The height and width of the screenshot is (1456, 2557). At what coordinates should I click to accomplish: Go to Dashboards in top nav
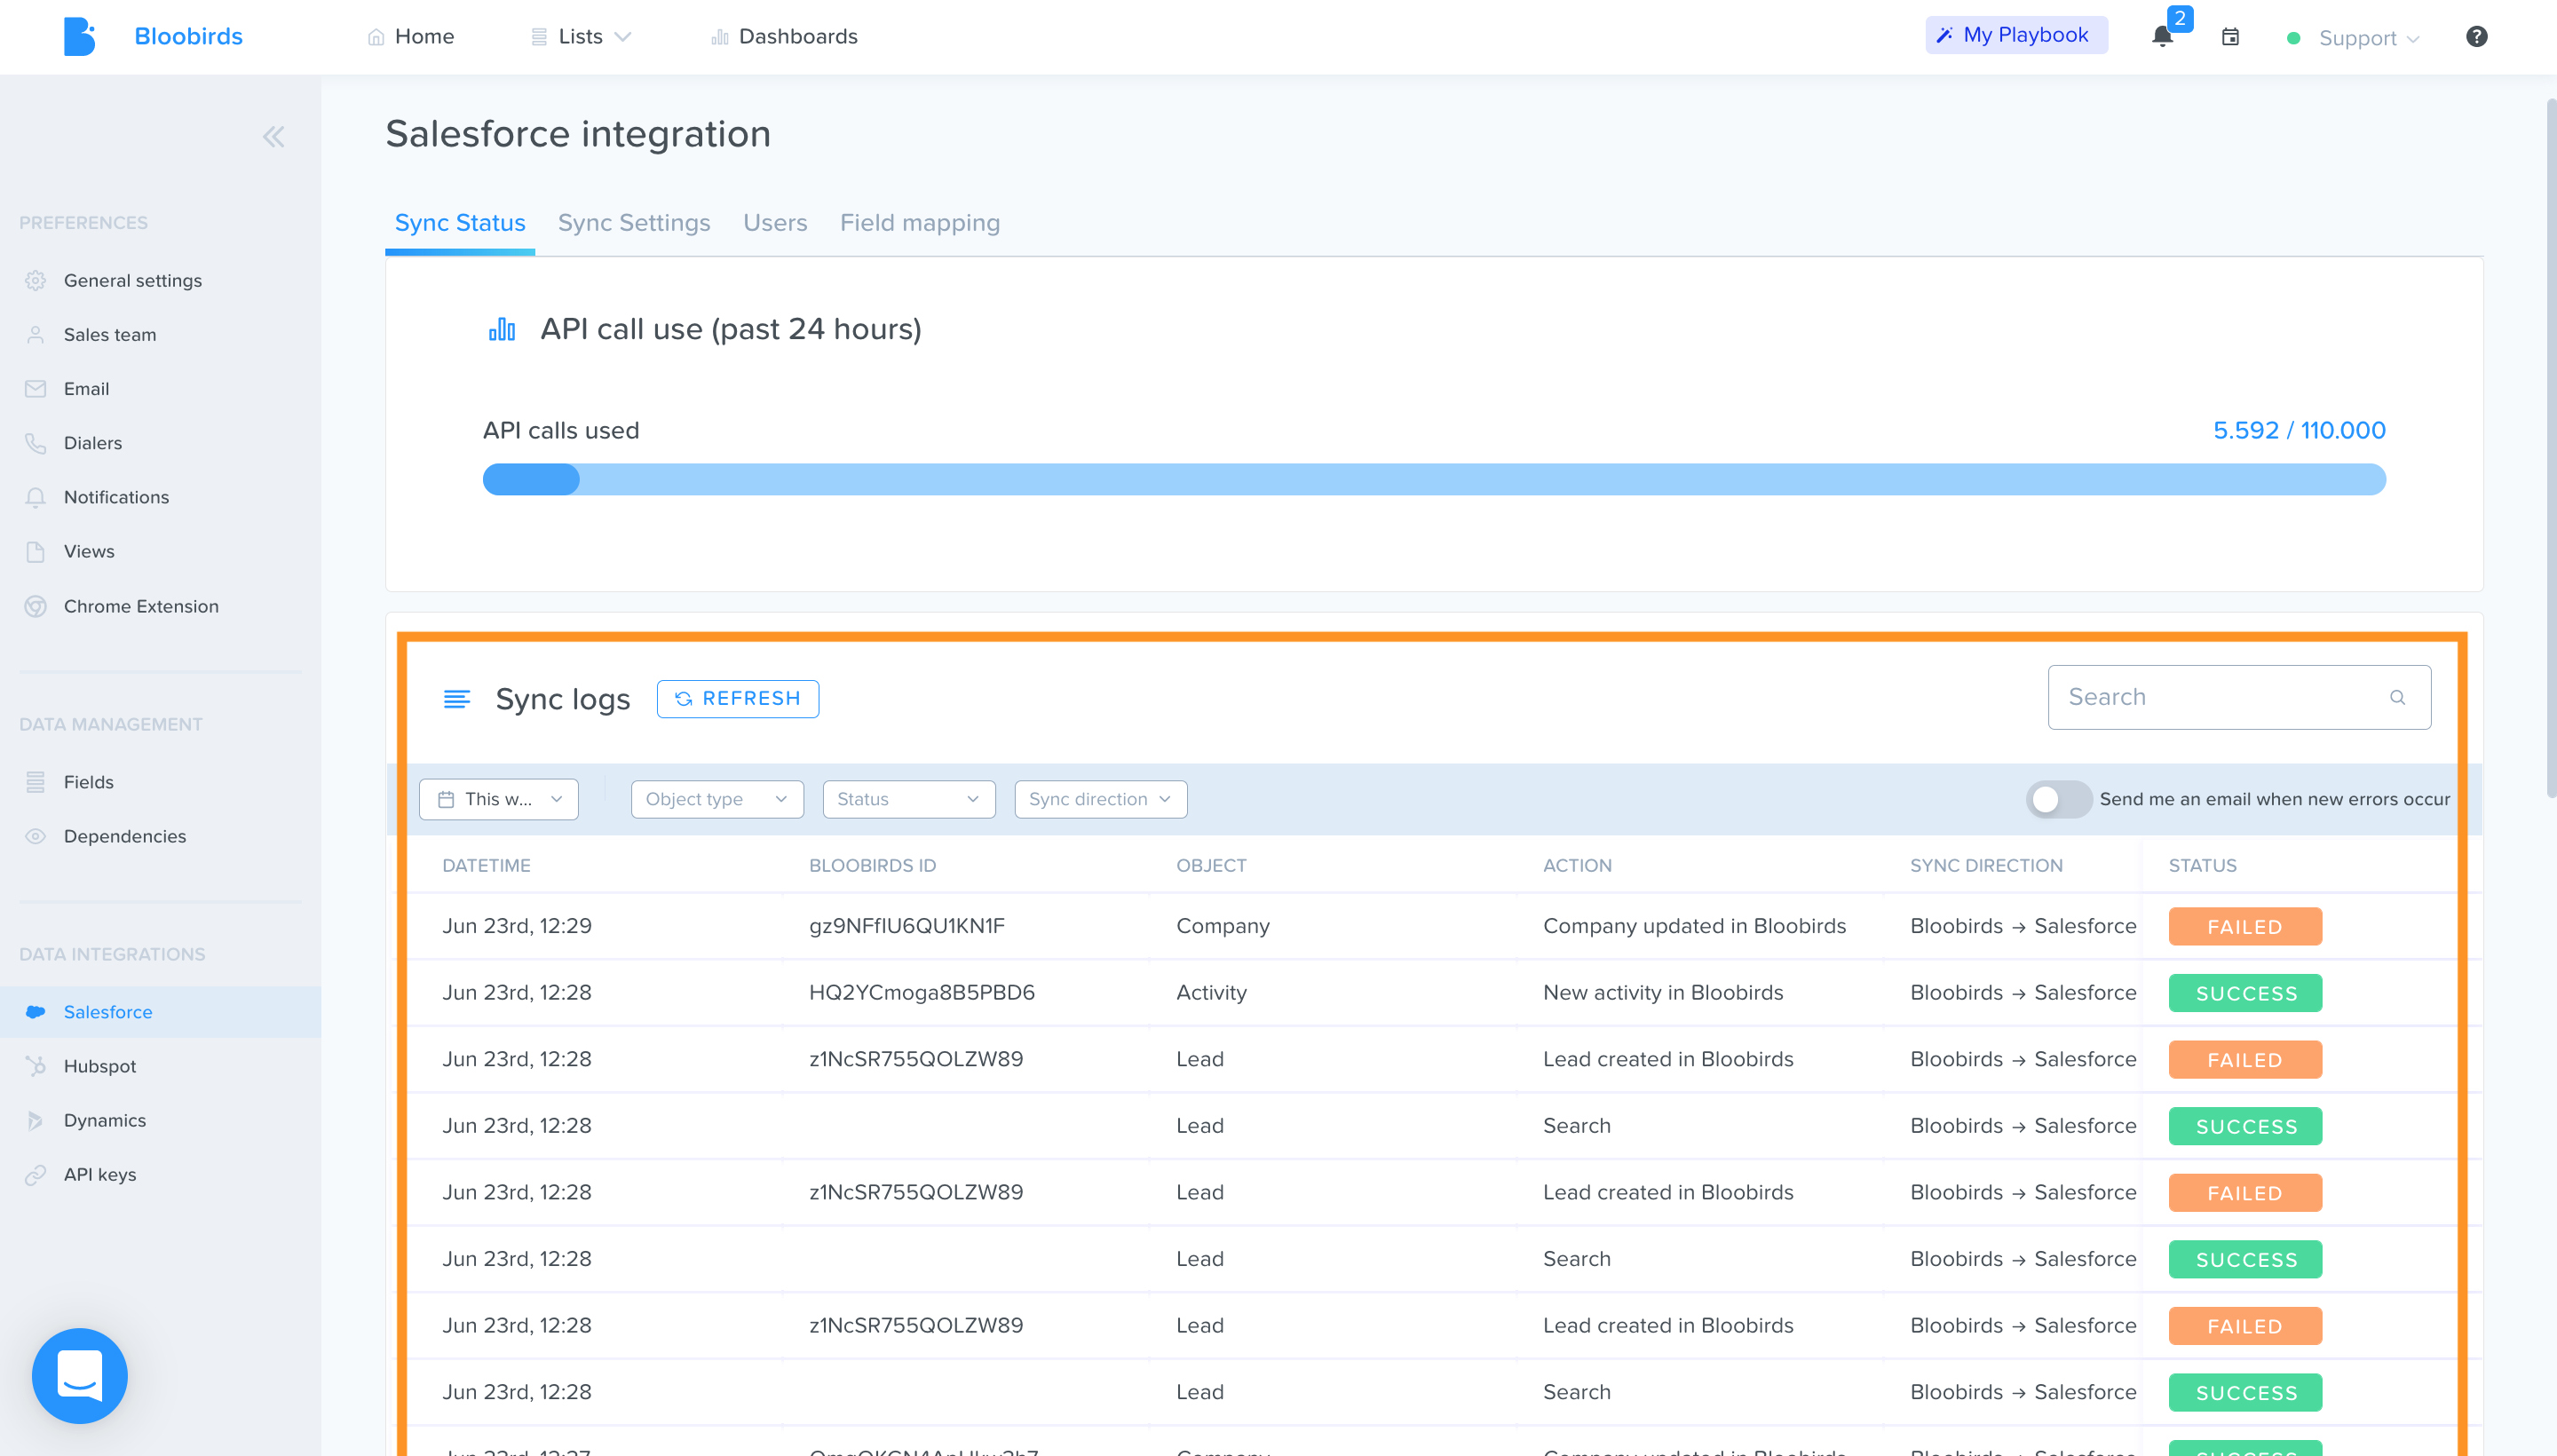pyautogui.click(x=785, y=37)
